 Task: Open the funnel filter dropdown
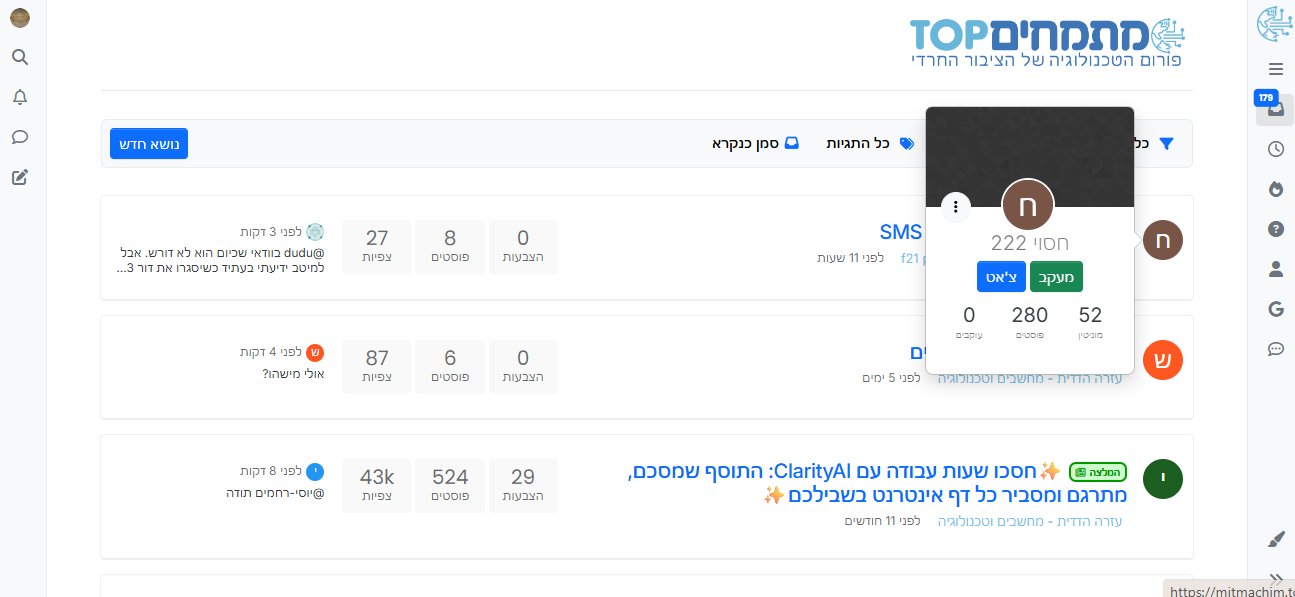1165,143
